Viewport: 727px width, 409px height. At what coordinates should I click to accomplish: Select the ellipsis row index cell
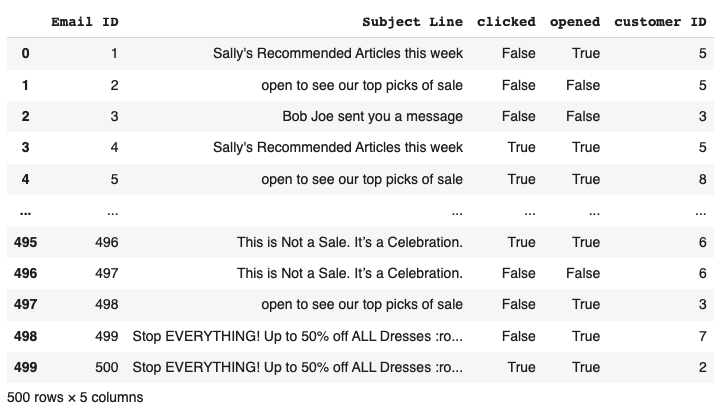point(26,213)
